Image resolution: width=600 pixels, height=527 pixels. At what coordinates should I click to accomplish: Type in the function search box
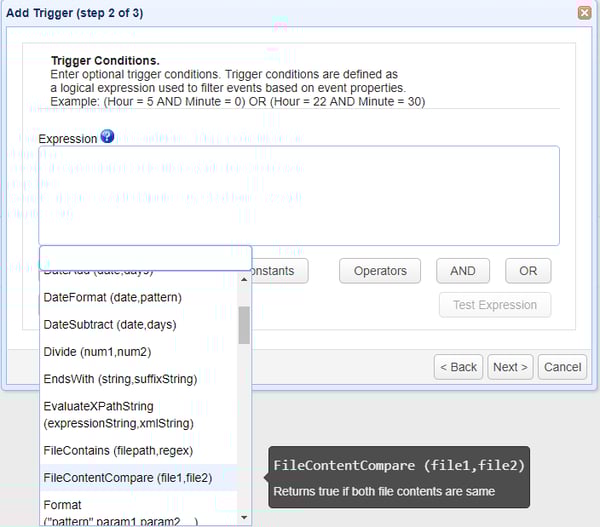[145, 258]
